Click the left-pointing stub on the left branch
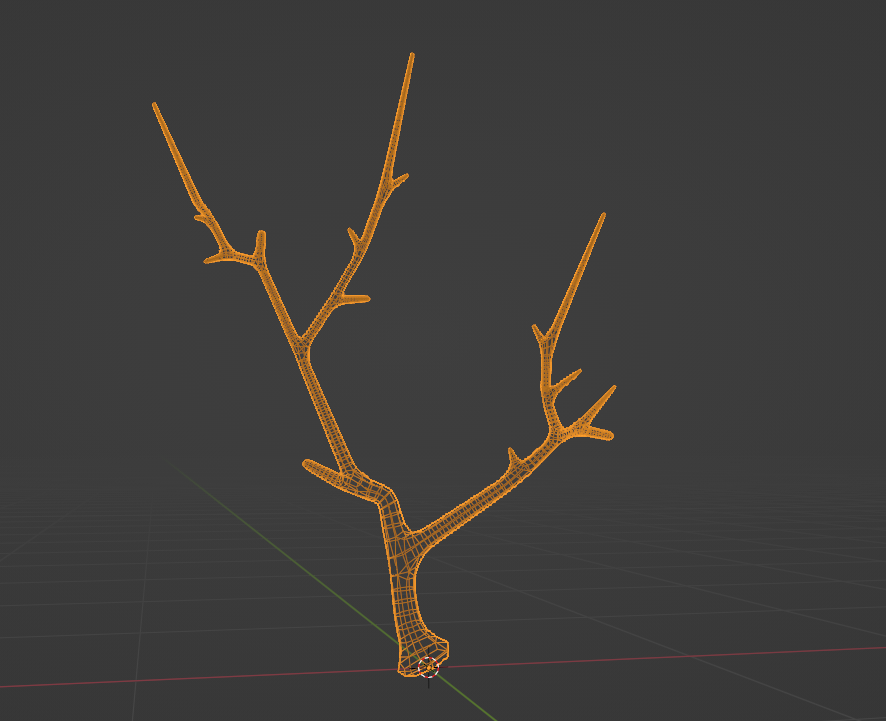 (212, 259)
